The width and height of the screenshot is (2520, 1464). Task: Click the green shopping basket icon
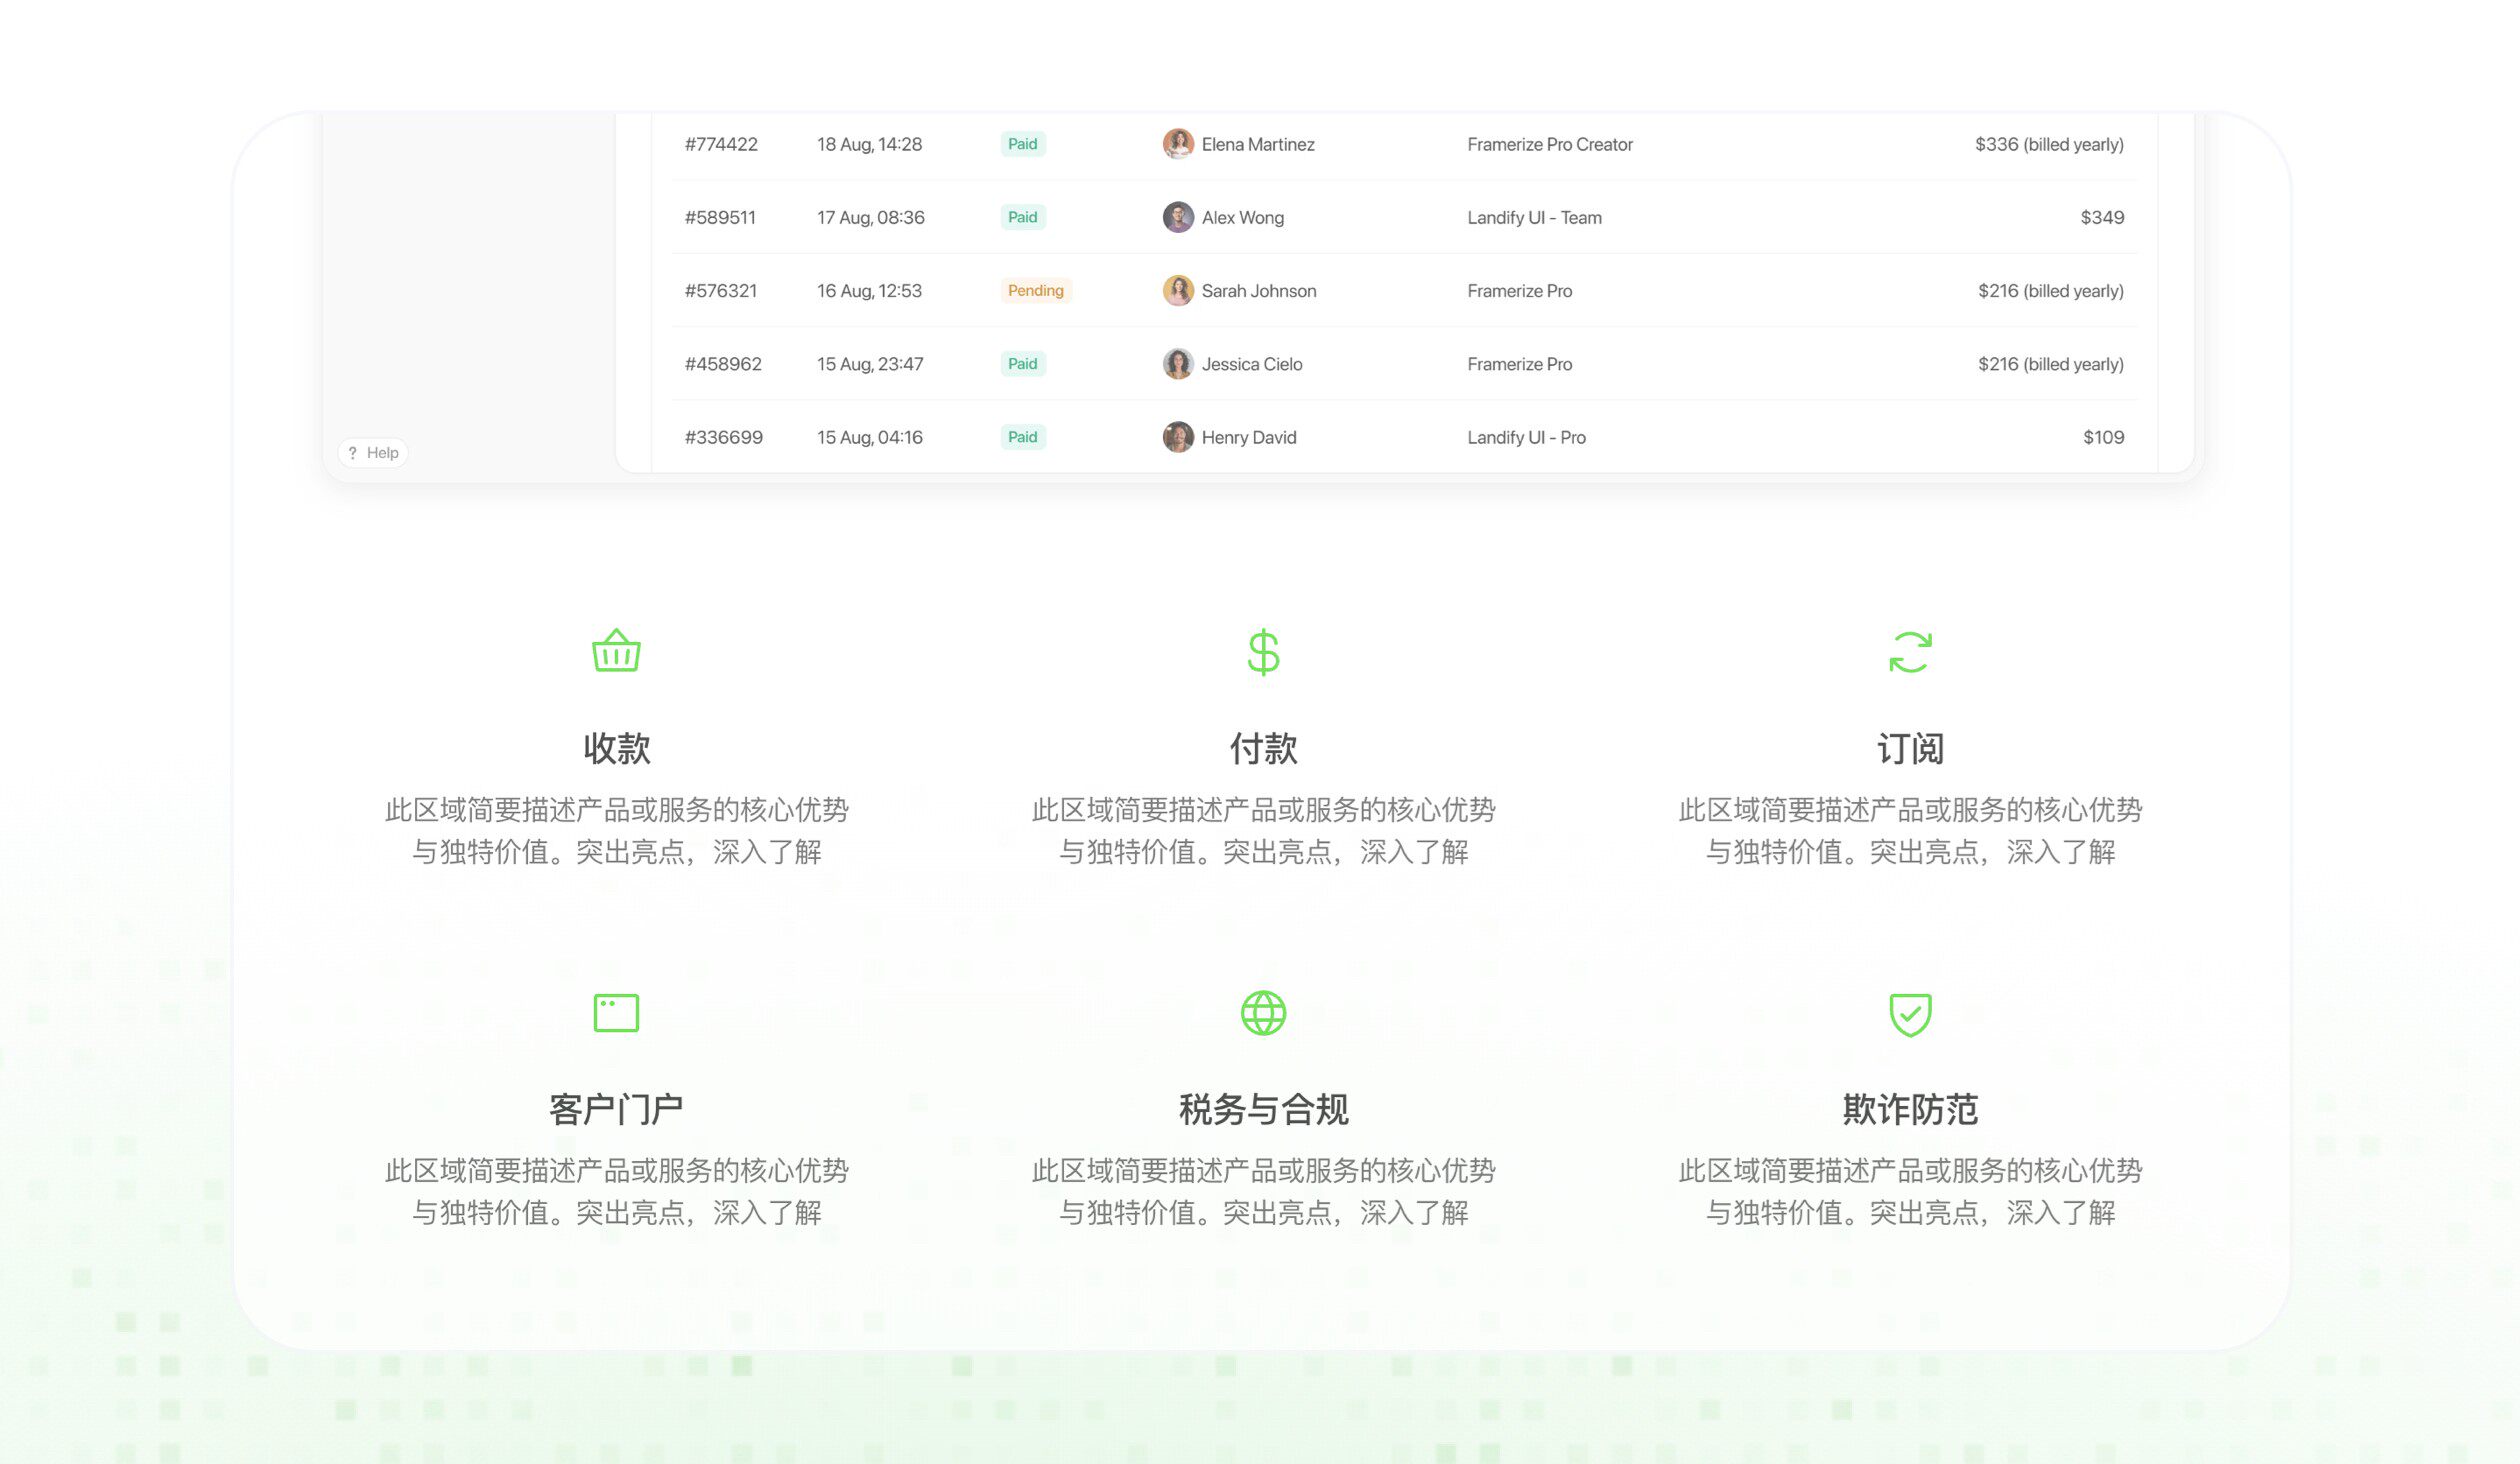point(616,651)
